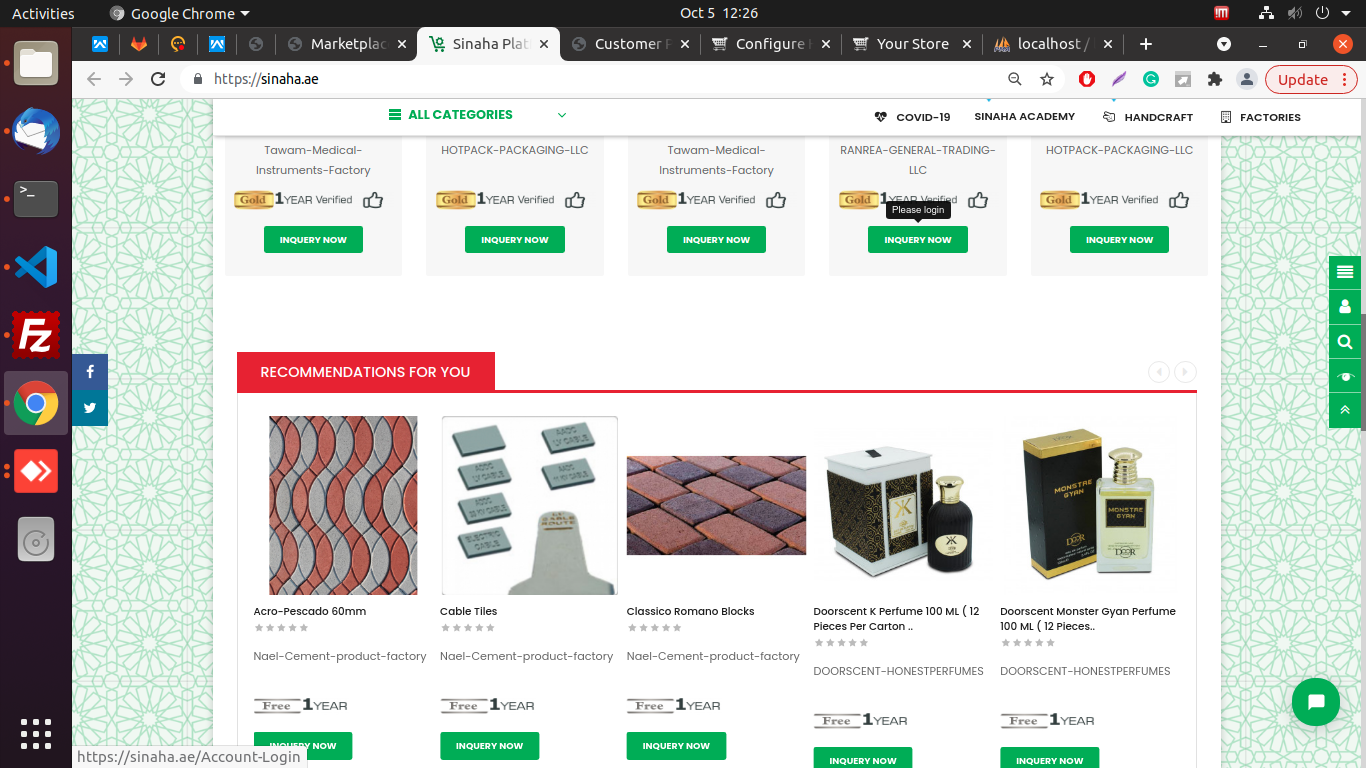Image resolution: width=1366 pixels, height=768 pixels.
Task: Open Doorscent Monster Gyan Perfume product link
Action: [x=1088, y=619]
